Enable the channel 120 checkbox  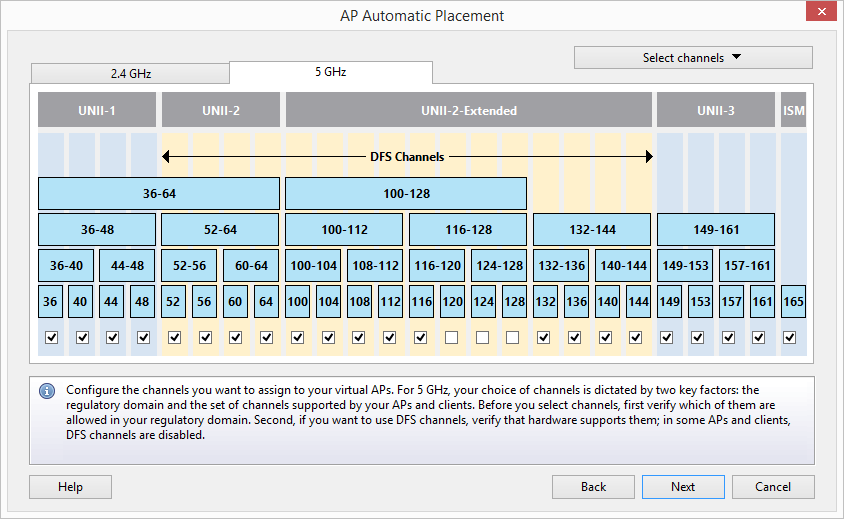452,338
